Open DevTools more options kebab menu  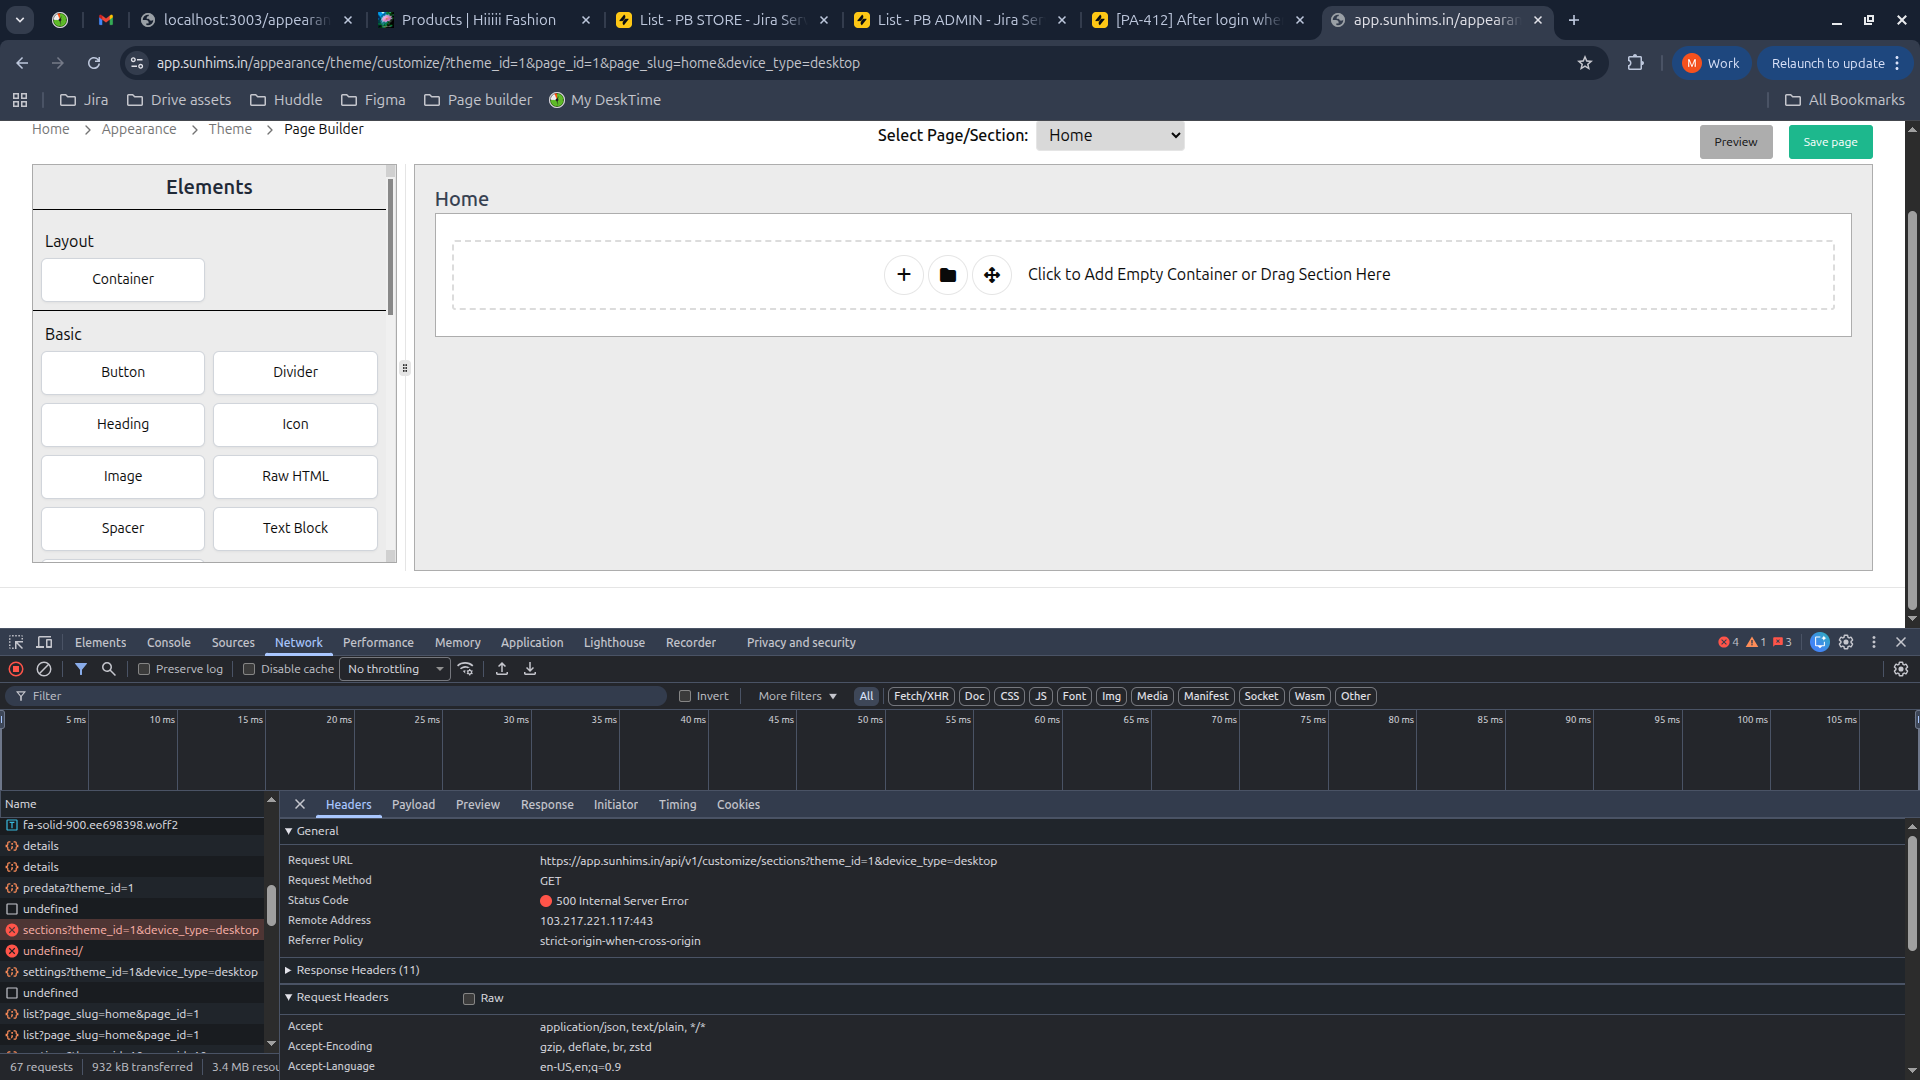click(x=1874, y=642)
